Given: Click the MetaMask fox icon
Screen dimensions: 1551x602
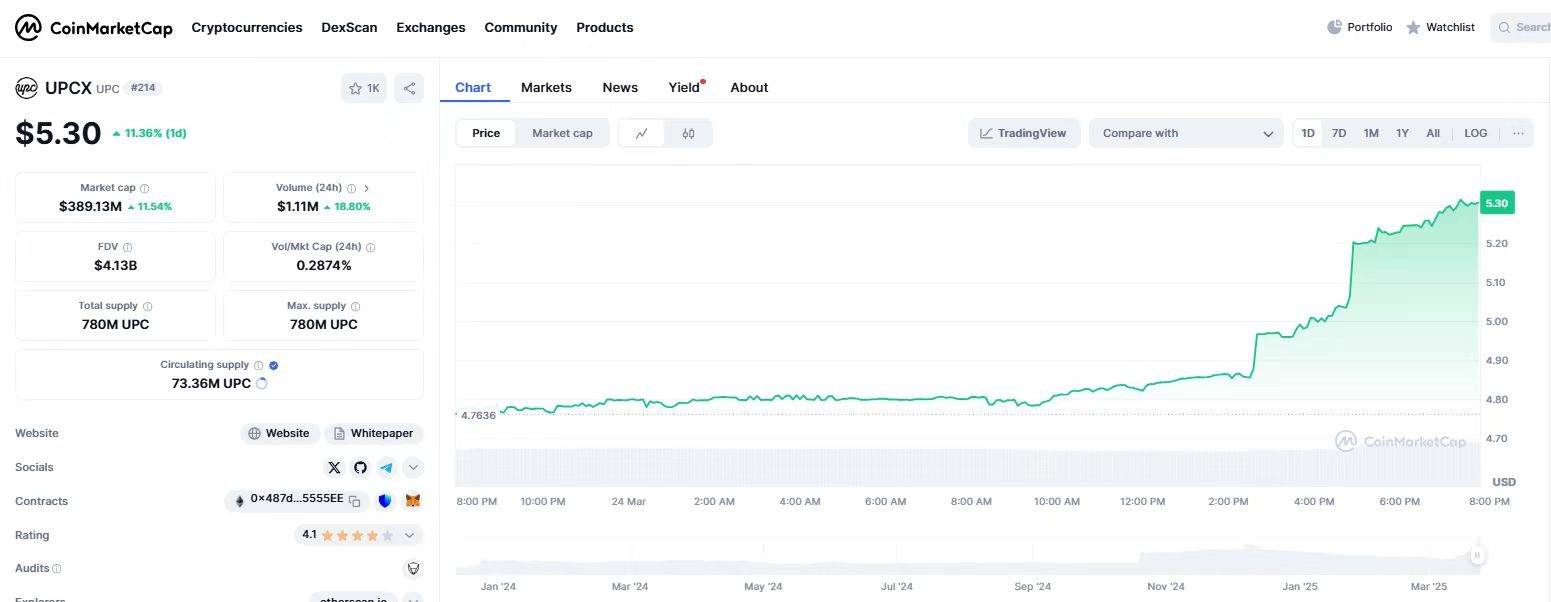Looking at the screenshot, I should pyautogui.click(x=412, y=501).
